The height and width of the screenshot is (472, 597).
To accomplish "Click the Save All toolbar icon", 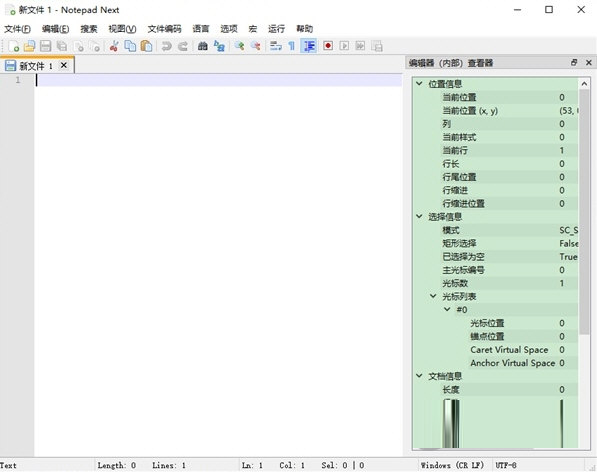I will pos(62,46).
